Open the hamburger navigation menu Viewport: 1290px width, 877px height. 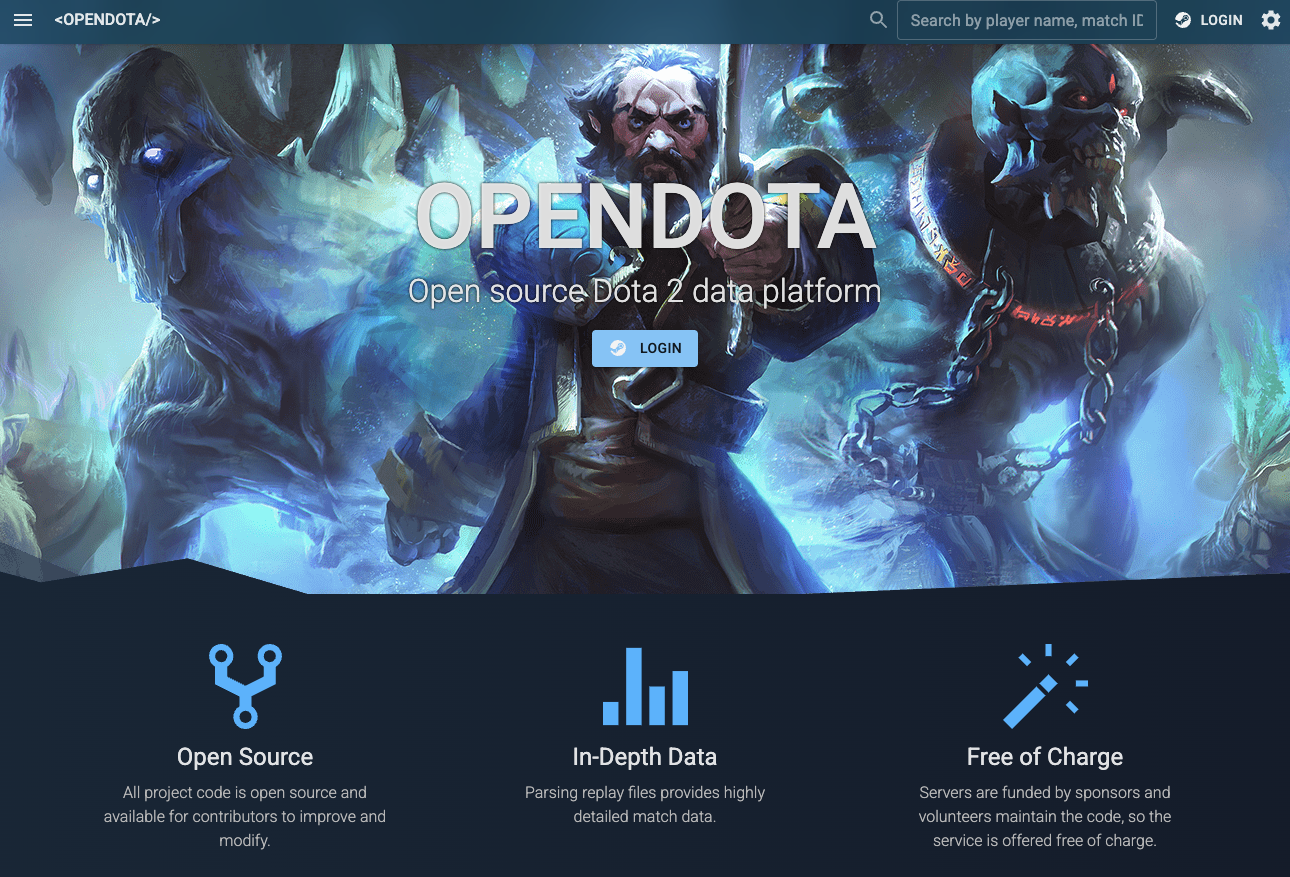[23, 20]
